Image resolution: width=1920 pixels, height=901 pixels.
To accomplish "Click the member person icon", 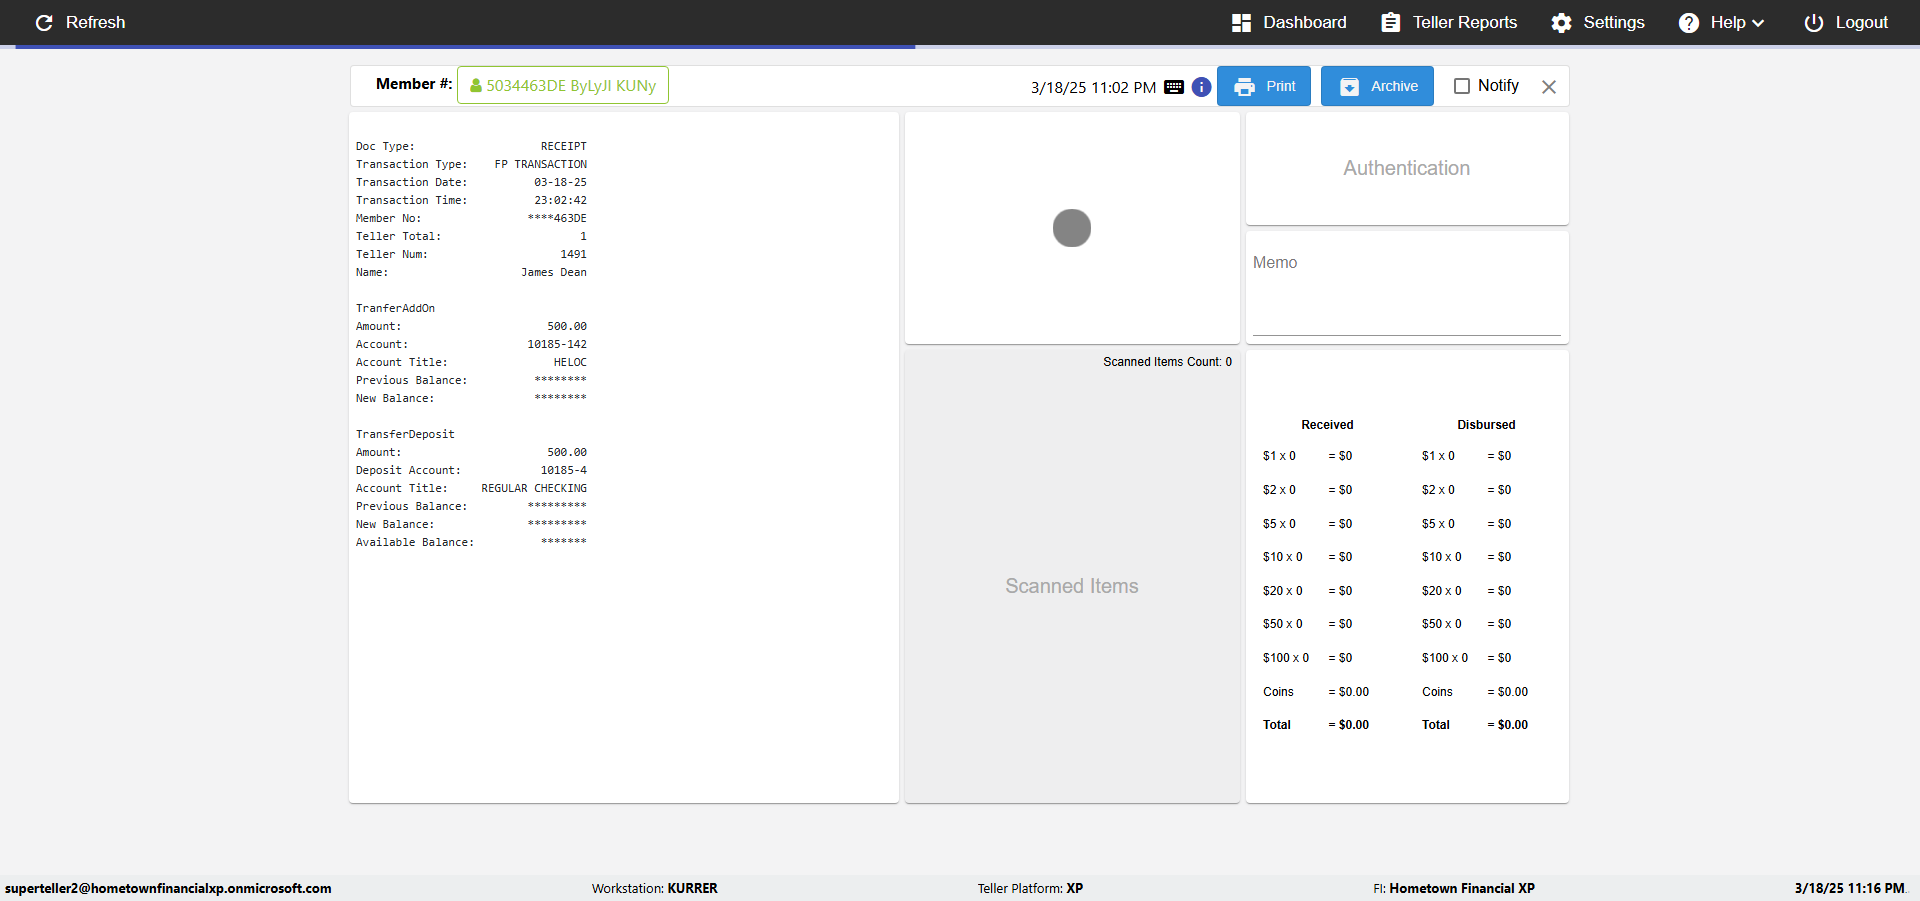I will click(x=476, y=86).
